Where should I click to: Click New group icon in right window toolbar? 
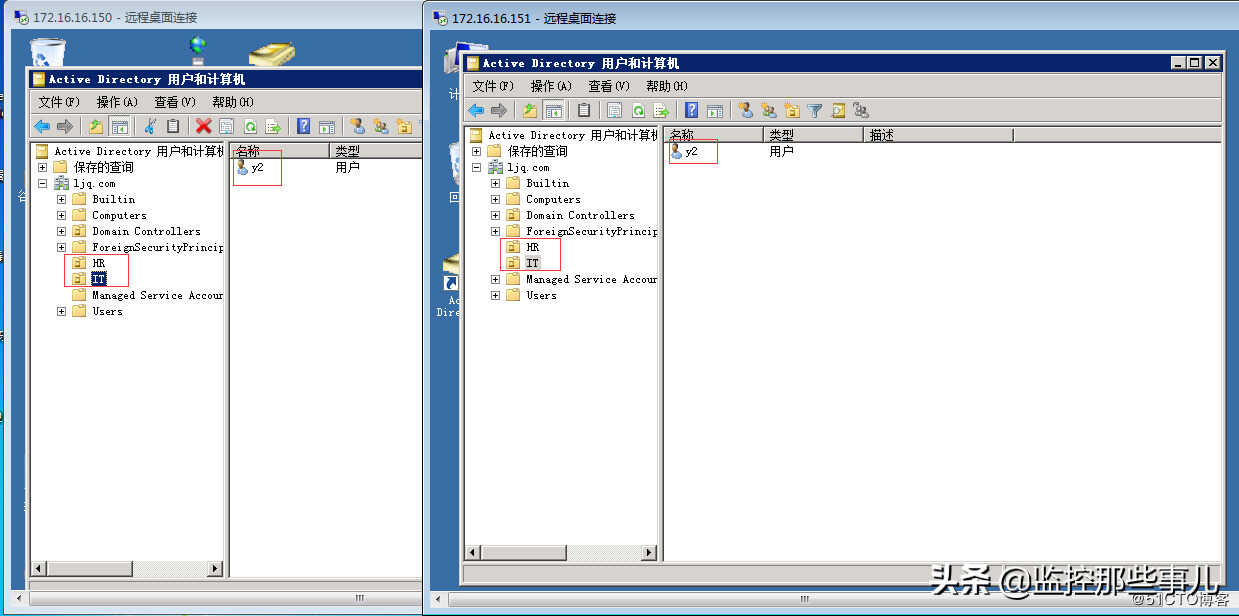pyautogui.click(x=769, y=110)
